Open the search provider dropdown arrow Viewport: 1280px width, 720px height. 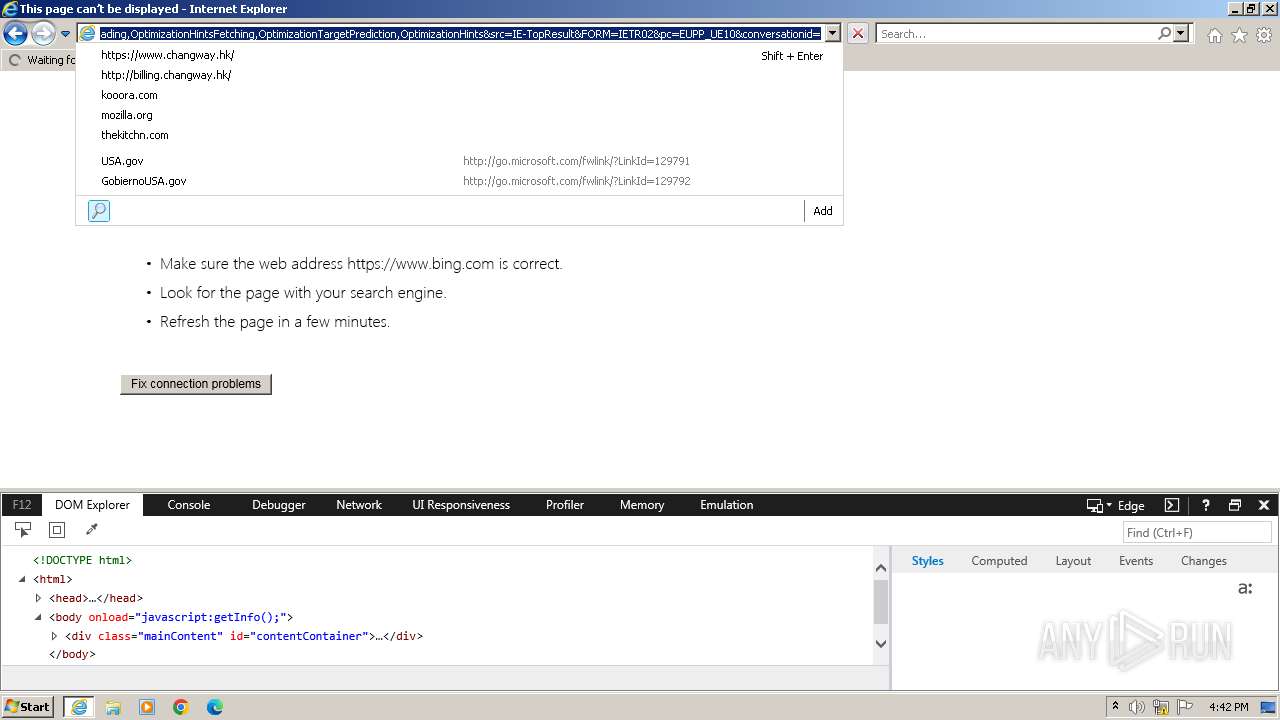(x=1181, y=34)
